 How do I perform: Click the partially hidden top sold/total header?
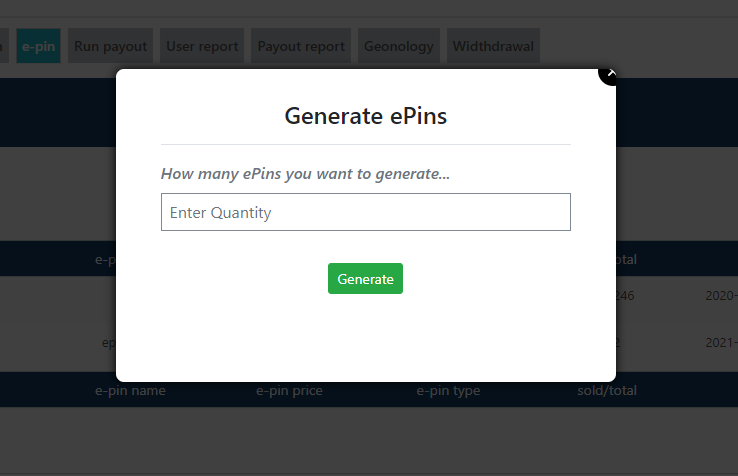[x=627, y=260]
